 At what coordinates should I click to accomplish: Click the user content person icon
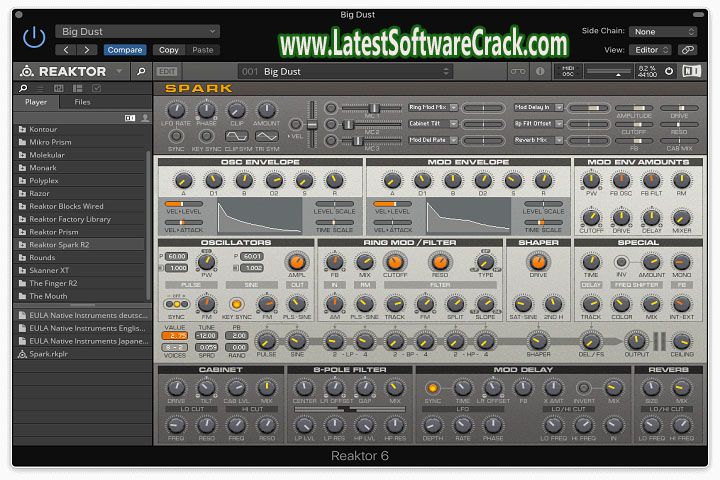coord(145,118)
